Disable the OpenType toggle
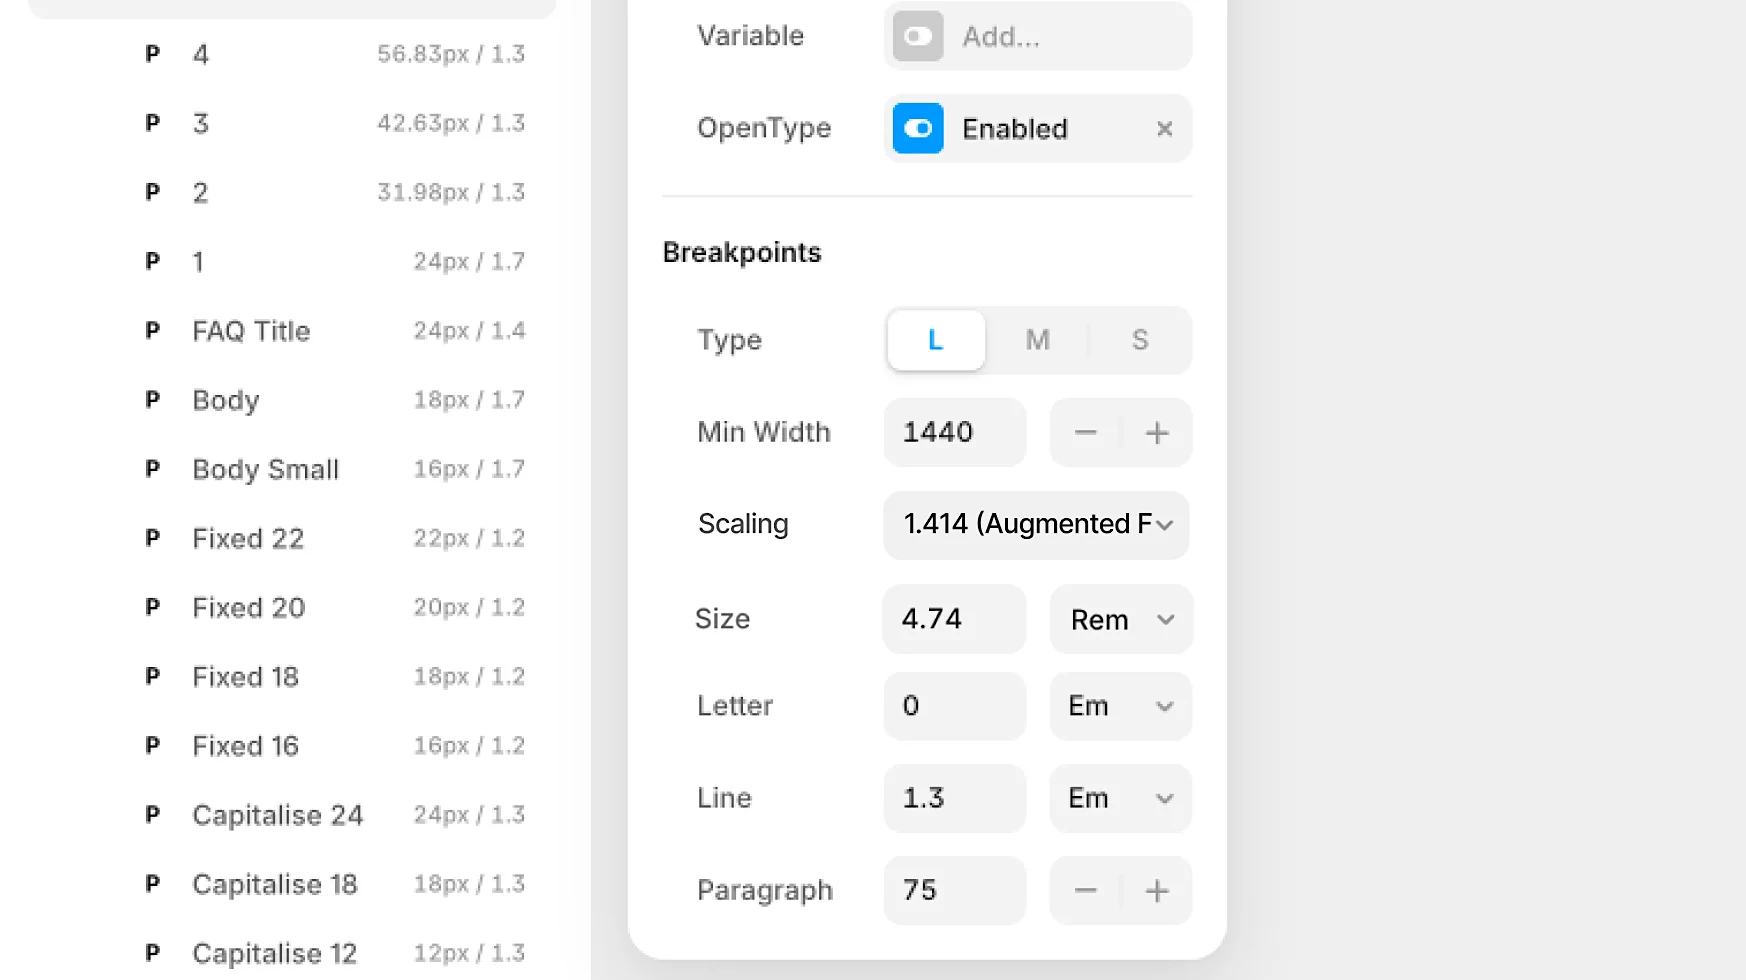The height and width of the screenshot is (980, 1746). point(917,128)
